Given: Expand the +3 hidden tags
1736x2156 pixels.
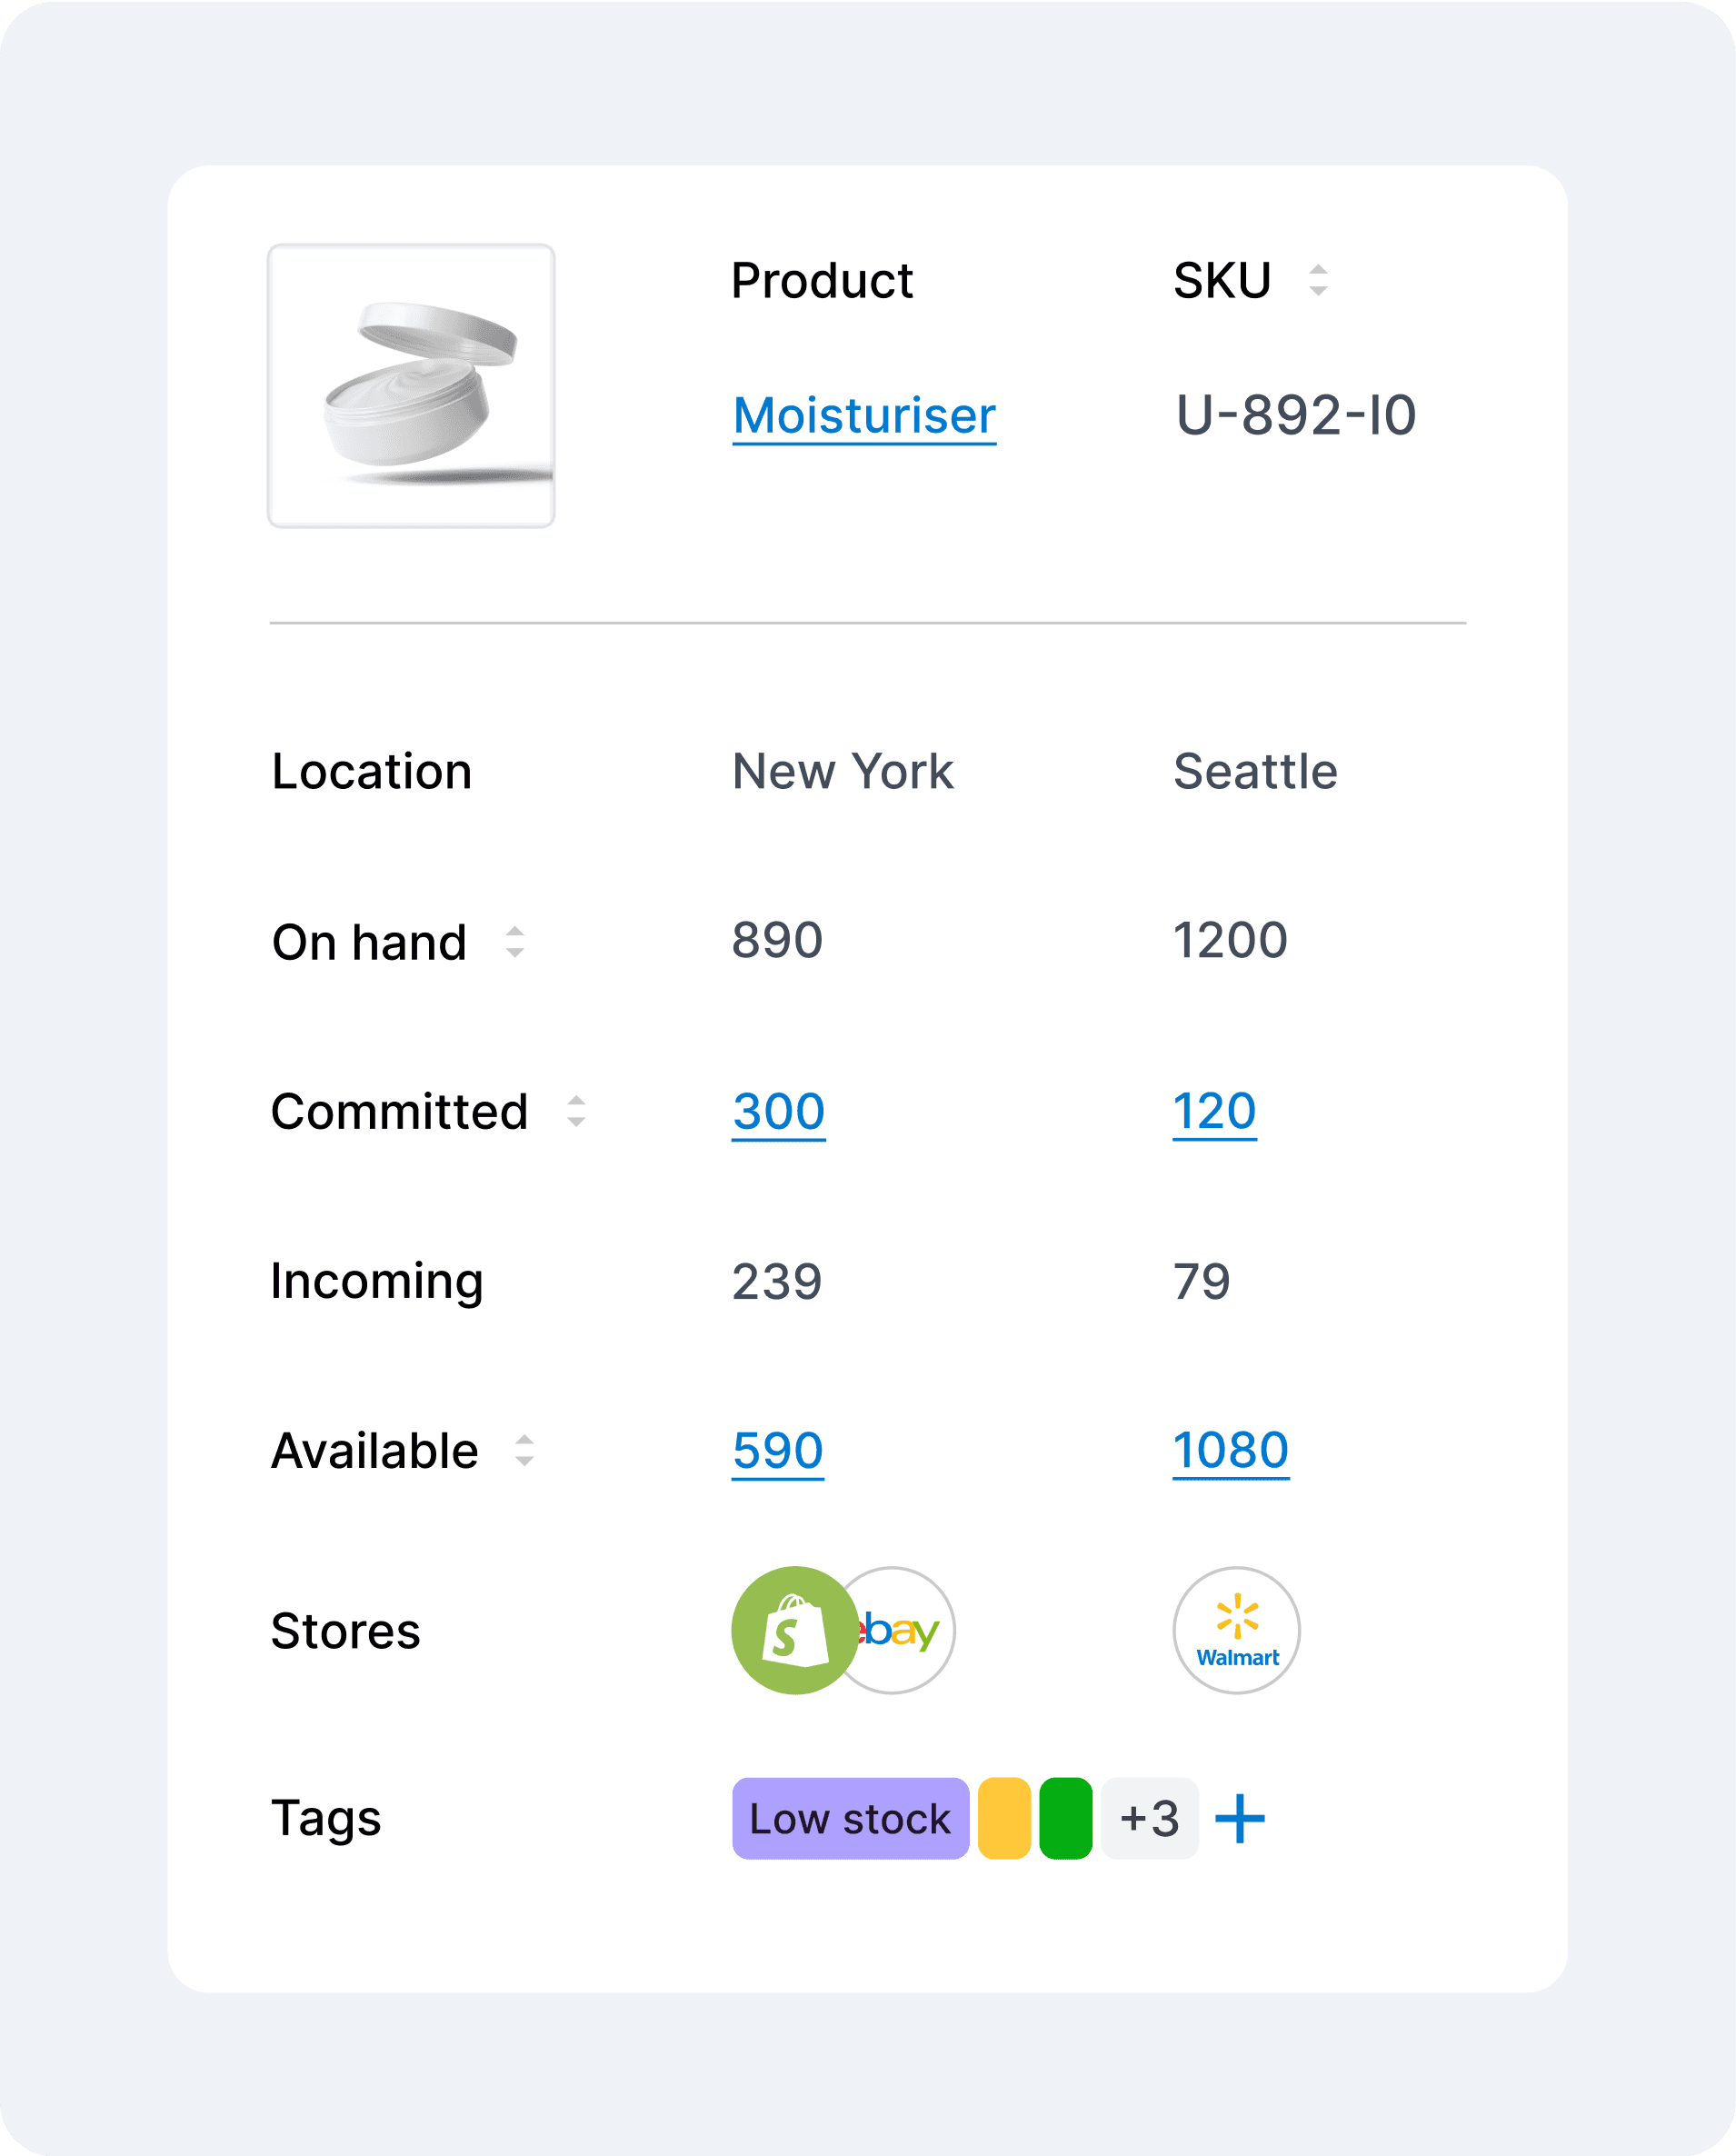Looking at the screenshot, I should [x=1149, y=1818].
